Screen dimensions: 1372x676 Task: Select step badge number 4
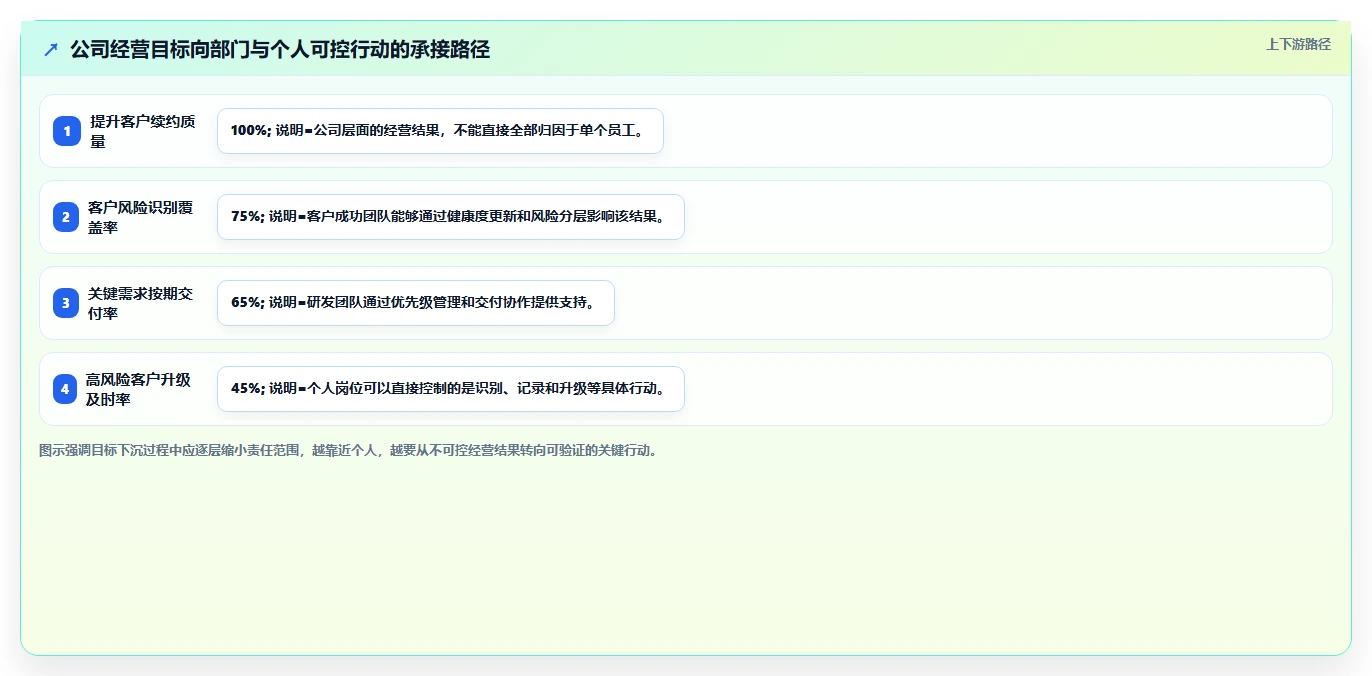tap(66, 389)
